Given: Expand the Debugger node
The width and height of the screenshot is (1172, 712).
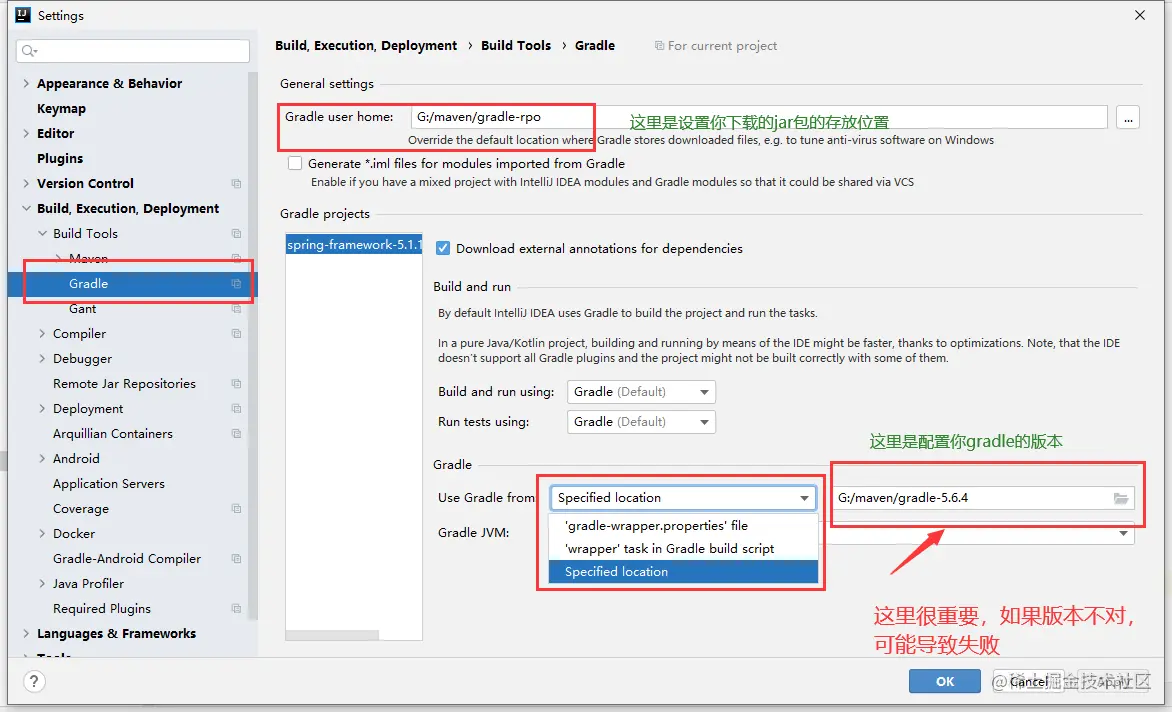Looking at the screenshot, I should pos(42,359).
